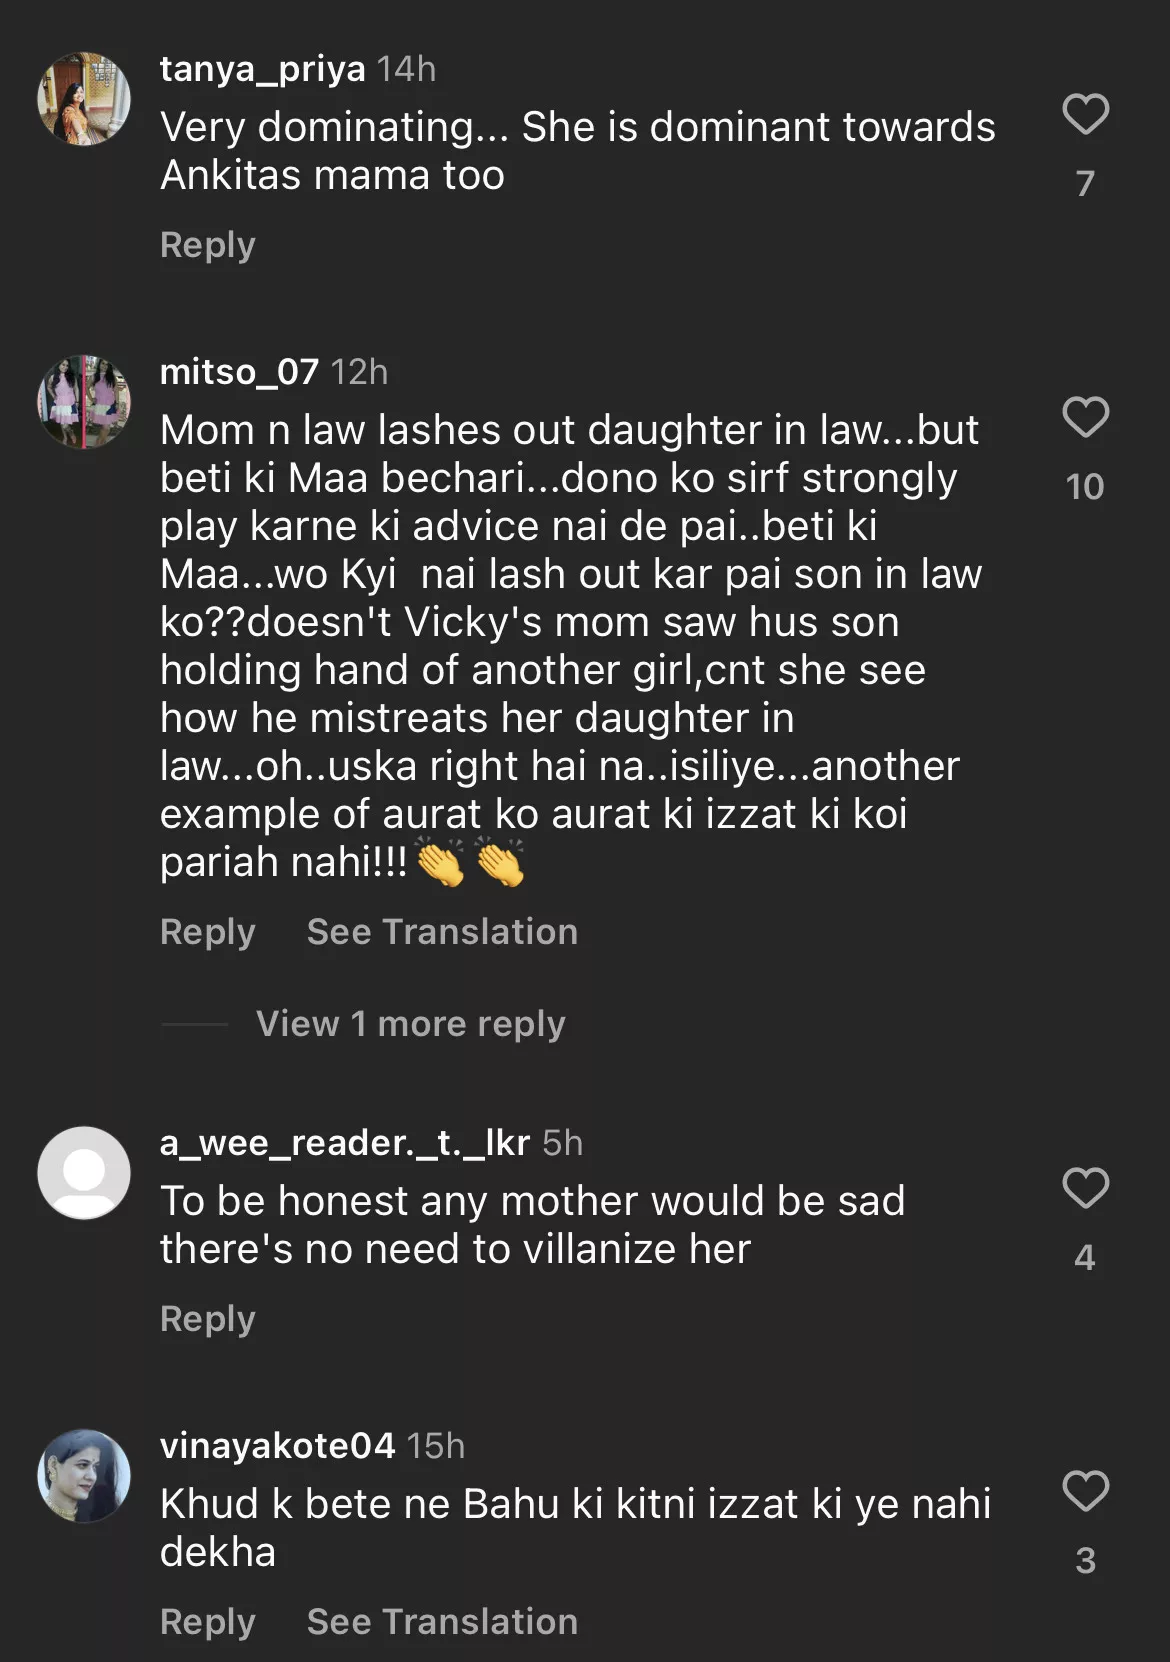See translation of vinayakote04's comment
Screen dimensions: 1170x1662
pos(442,1622)
